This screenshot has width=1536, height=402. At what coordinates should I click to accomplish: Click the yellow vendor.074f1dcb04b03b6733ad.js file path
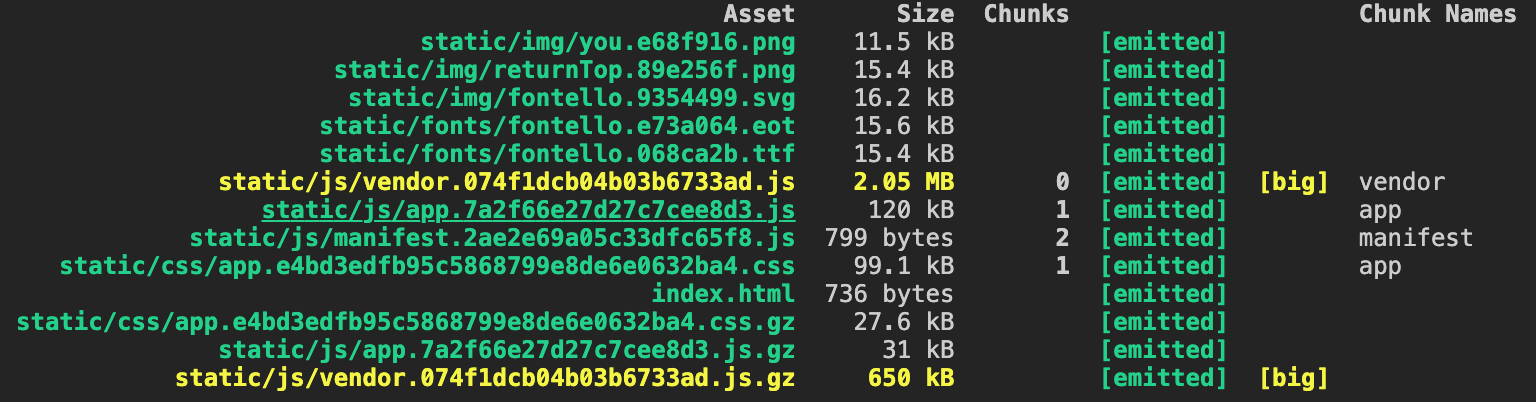507,182
